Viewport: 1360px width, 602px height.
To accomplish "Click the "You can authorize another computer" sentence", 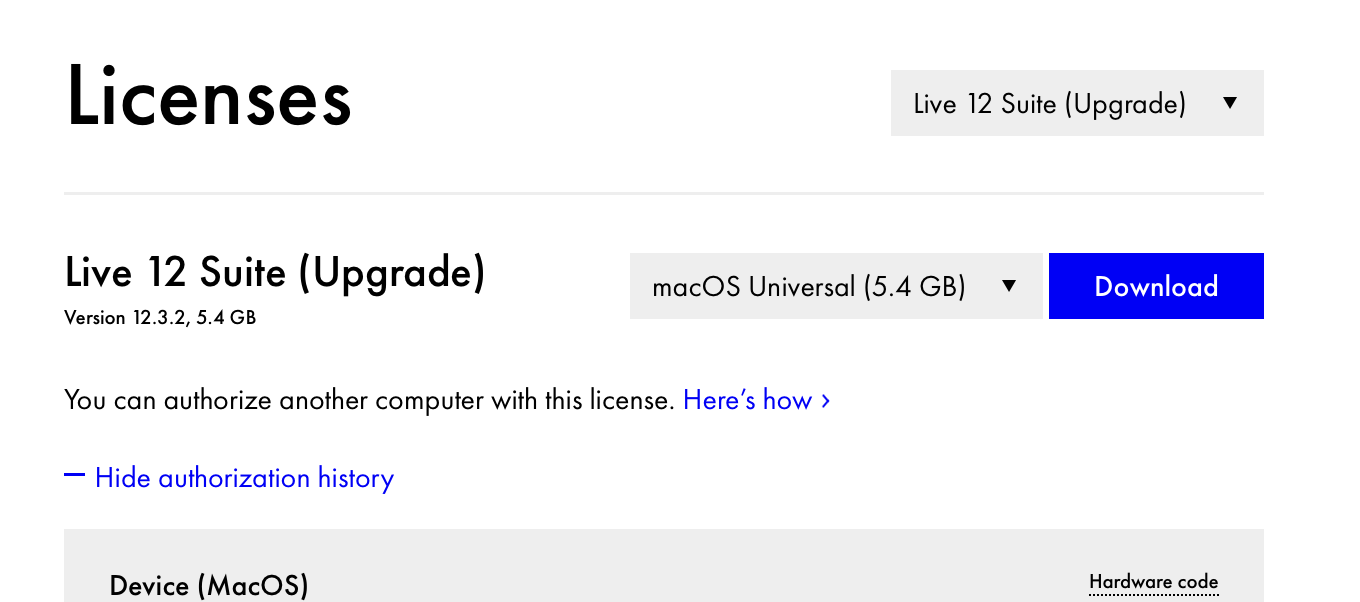I will click(368, 401).
